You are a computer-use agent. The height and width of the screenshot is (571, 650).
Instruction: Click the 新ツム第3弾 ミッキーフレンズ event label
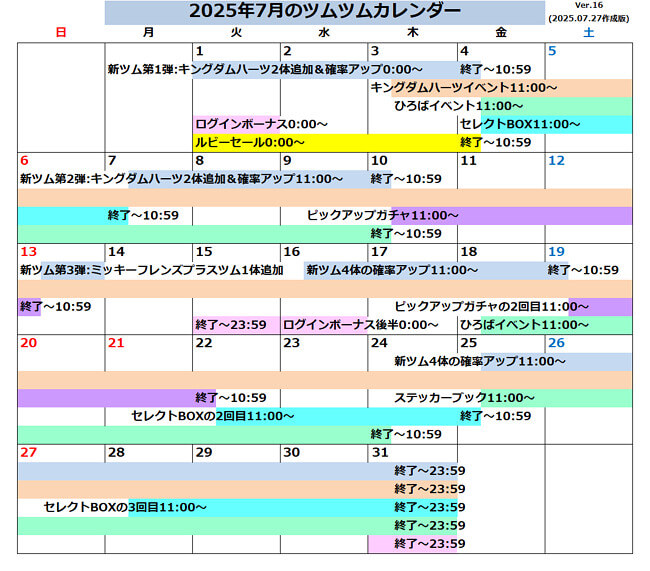pyautogui.click(x=152, y=270)
